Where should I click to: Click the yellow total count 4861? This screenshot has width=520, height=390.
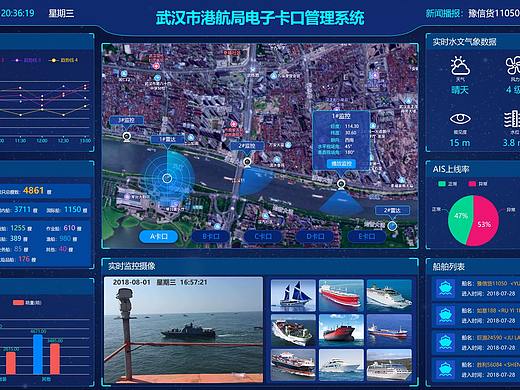pyautogui.click(x=33, y=191)
